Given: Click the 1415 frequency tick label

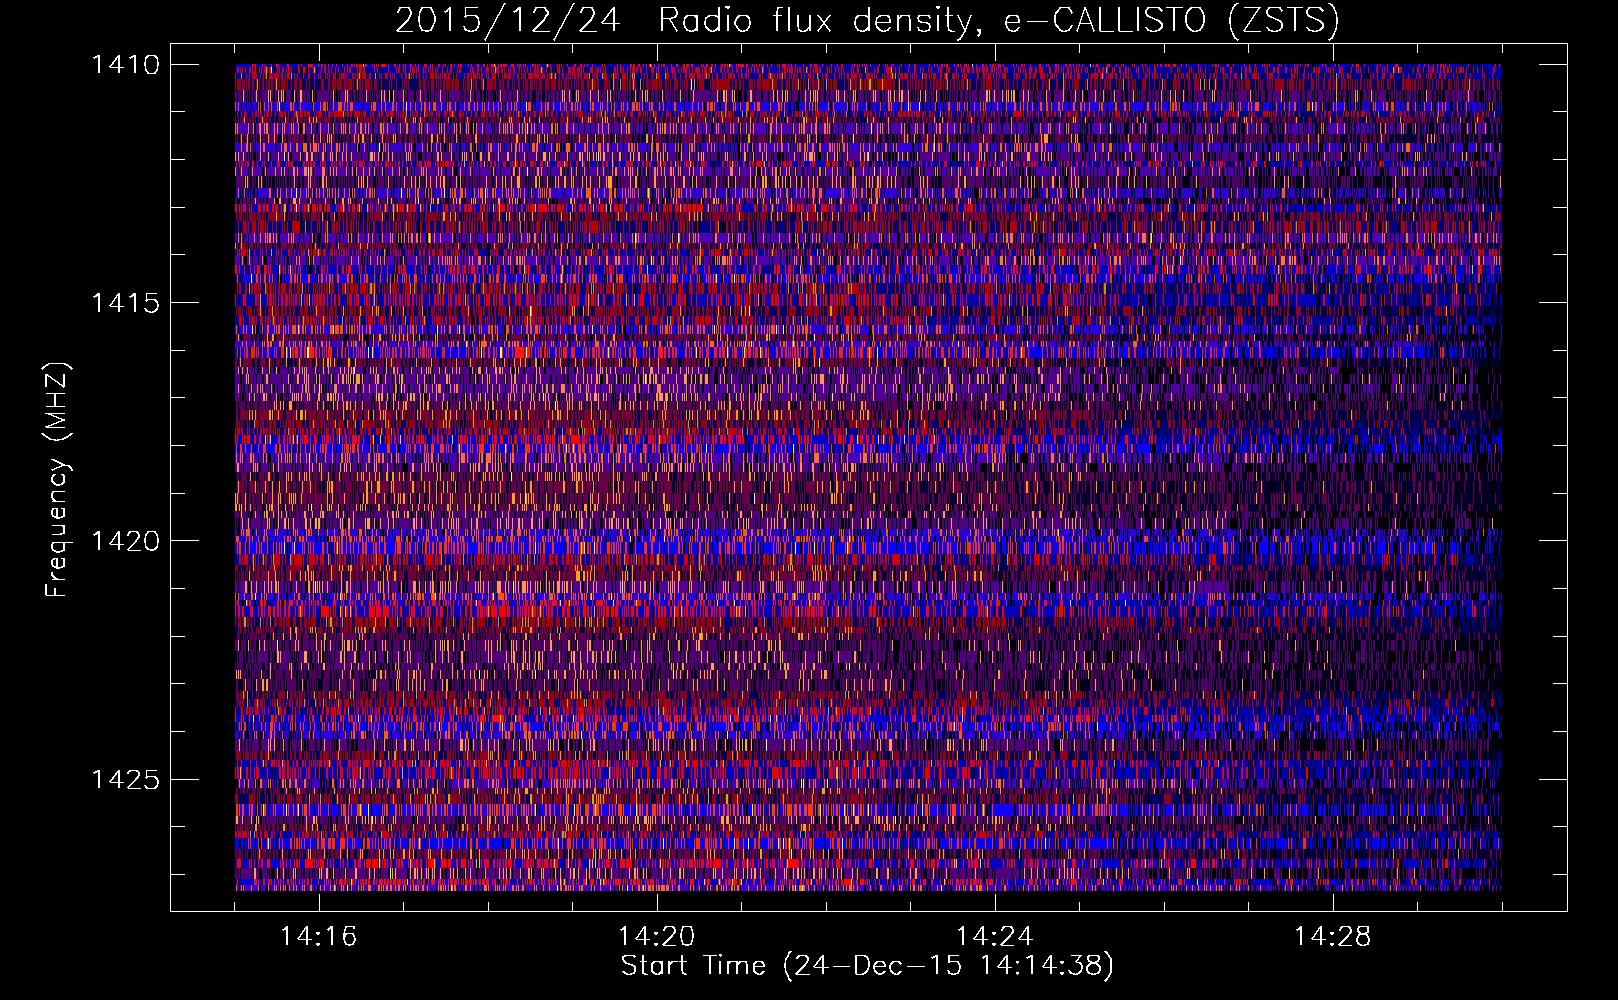Looking at the screenshot, I should [x=125, y=303].
